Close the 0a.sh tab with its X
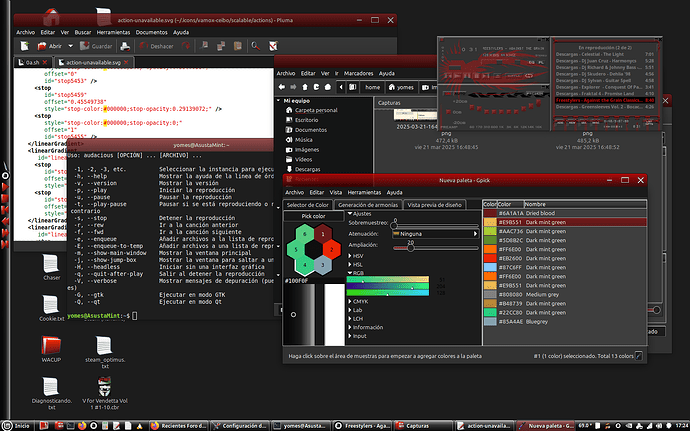 tap(44, 63)
